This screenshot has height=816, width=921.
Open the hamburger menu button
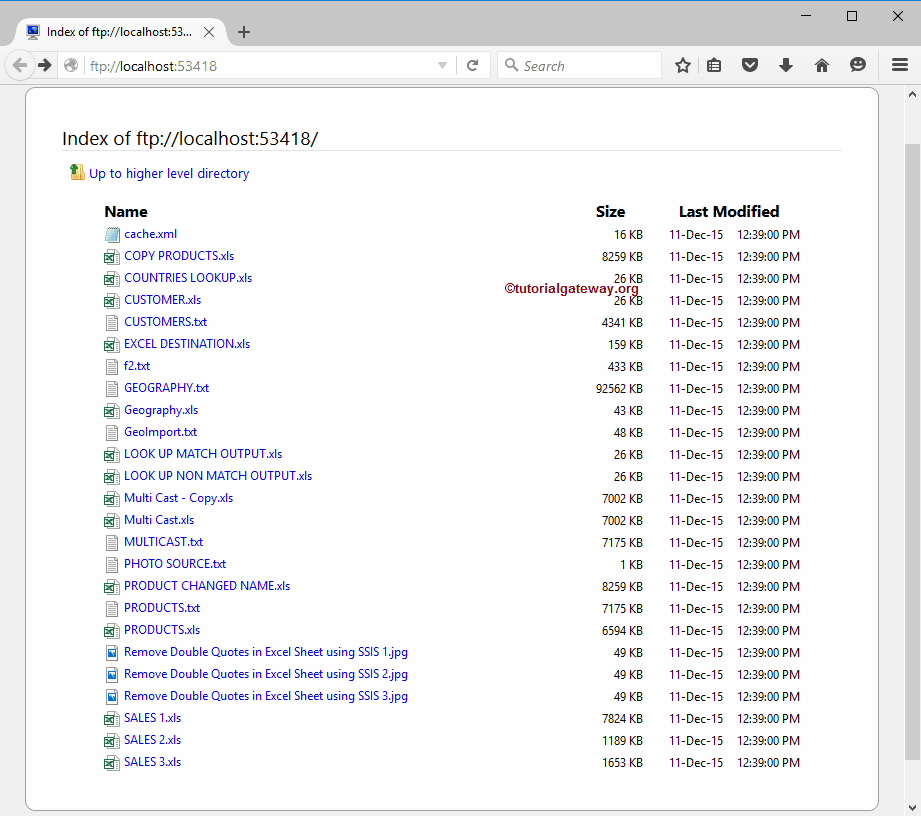(900, 66)
